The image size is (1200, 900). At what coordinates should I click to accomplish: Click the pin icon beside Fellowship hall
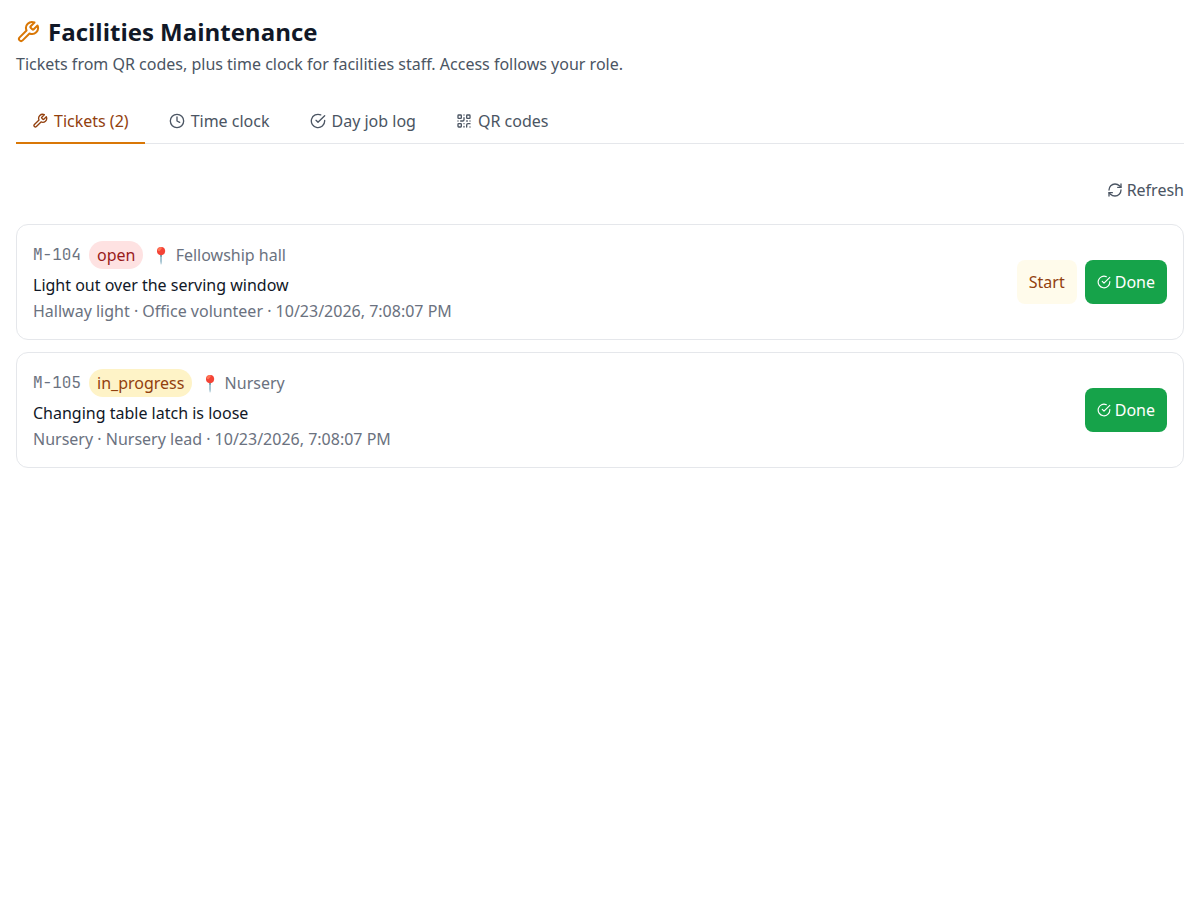point(161,255)
